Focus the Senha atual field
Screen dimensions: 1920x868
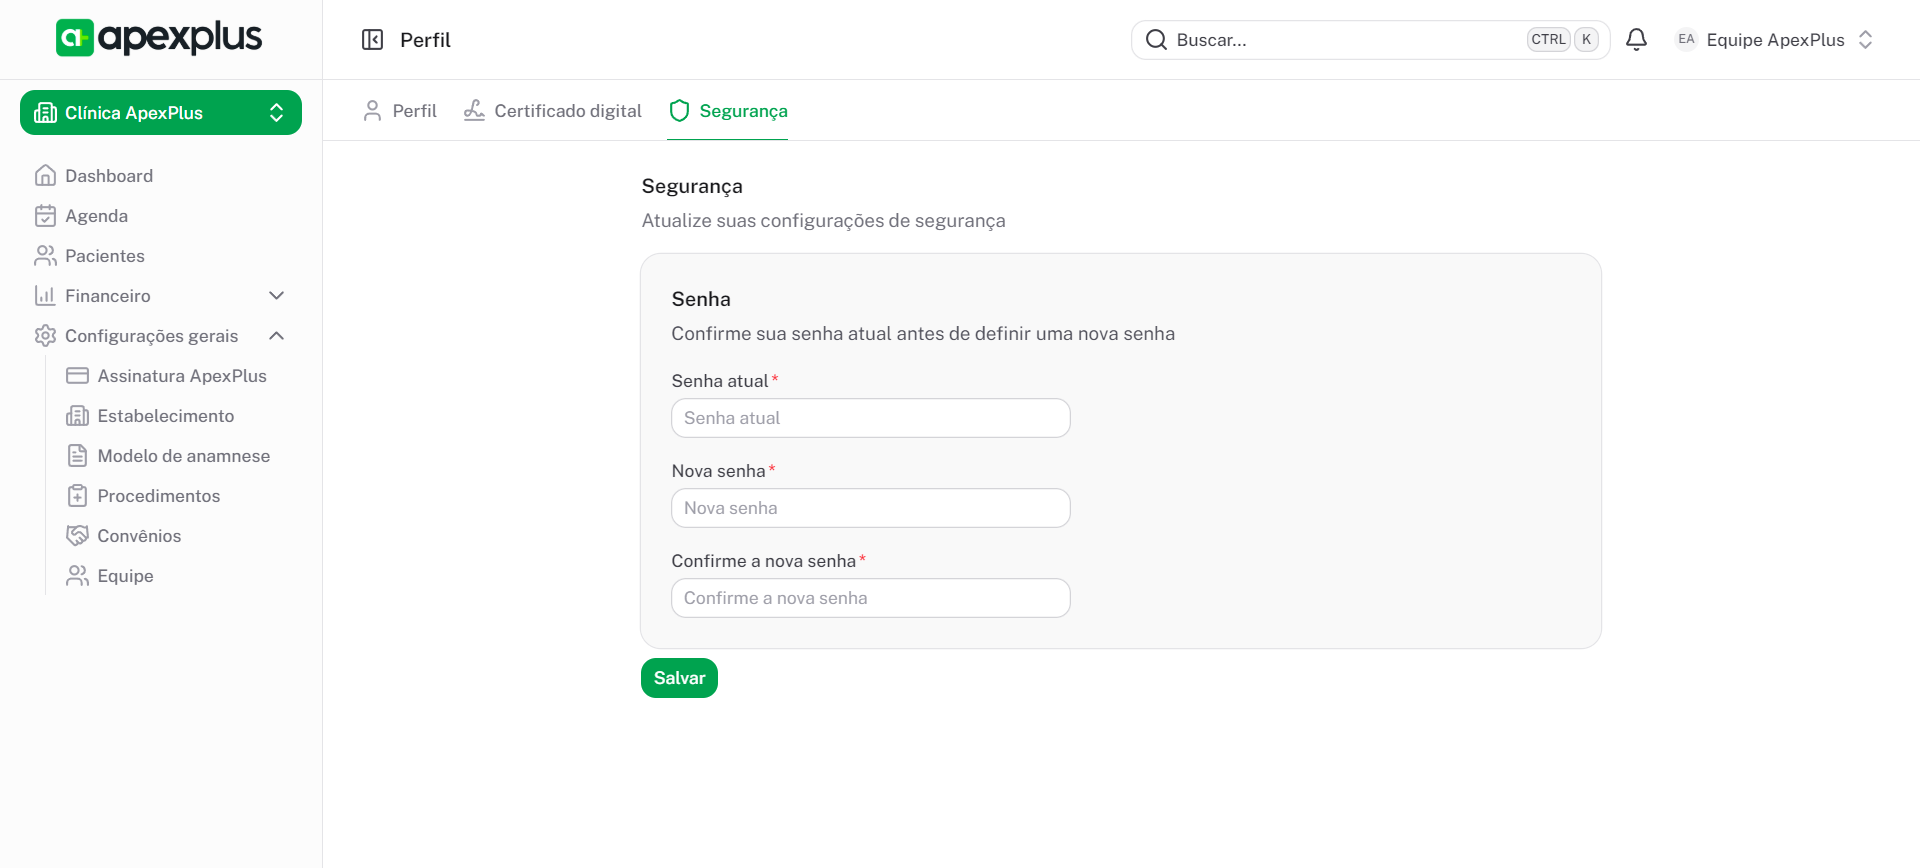tap(870, 418)
